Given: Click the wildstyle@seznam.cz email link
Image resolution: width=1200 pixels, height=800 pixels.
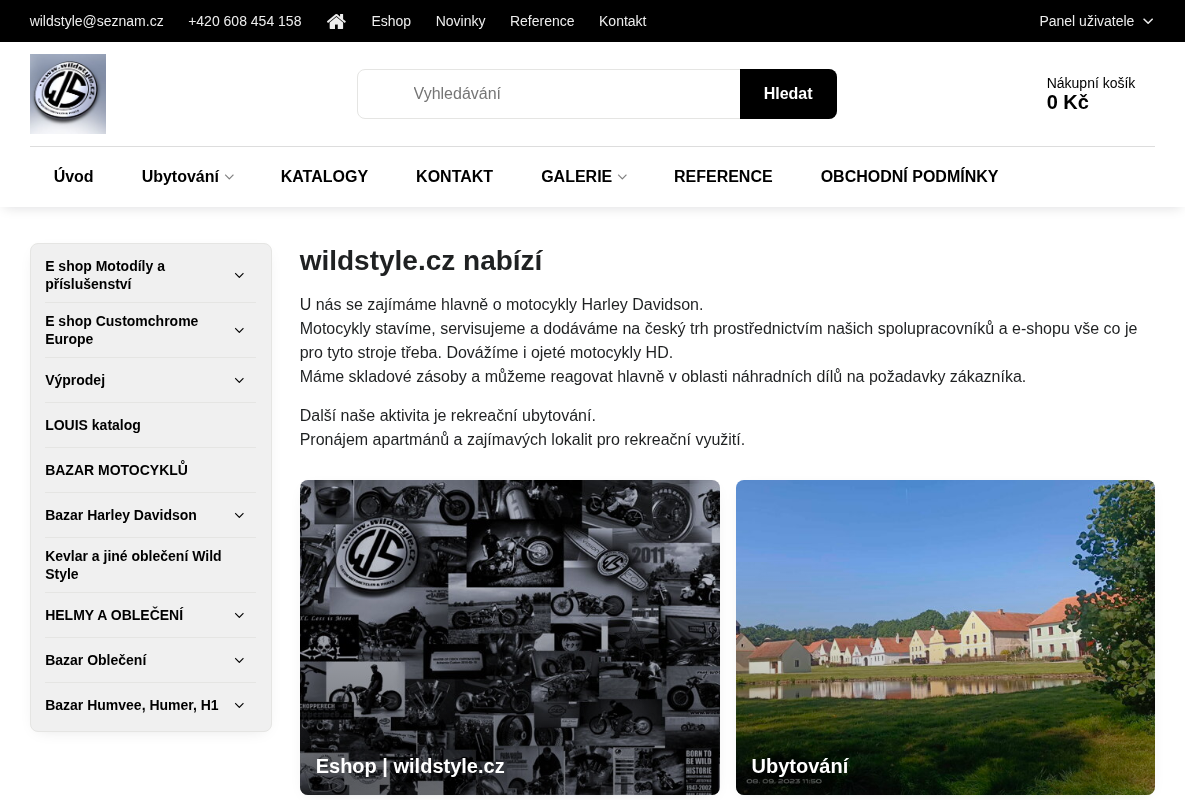Looking at the screenshot, I should point(97,21).
